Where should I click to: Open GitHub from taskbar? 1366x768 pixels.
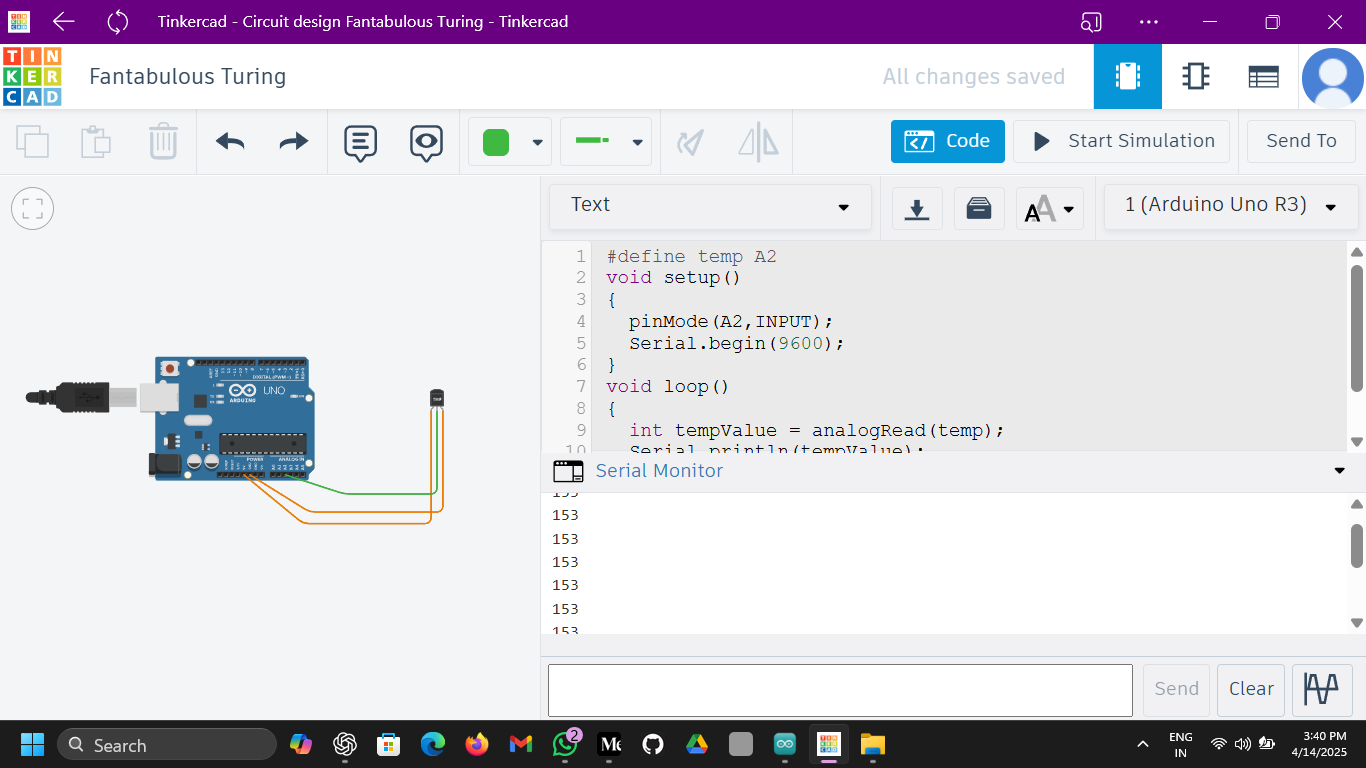pyautogui.click(x=653, y=745)
